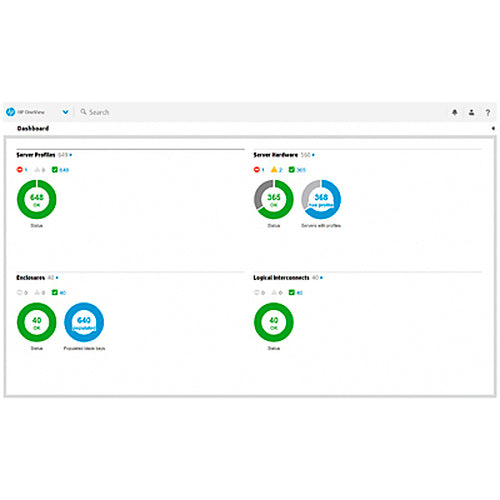Image resolution: width=500 pixels, height=500 pixels.
Task: Open the Logical Interconnects heading link
Action: click(281, 278)
